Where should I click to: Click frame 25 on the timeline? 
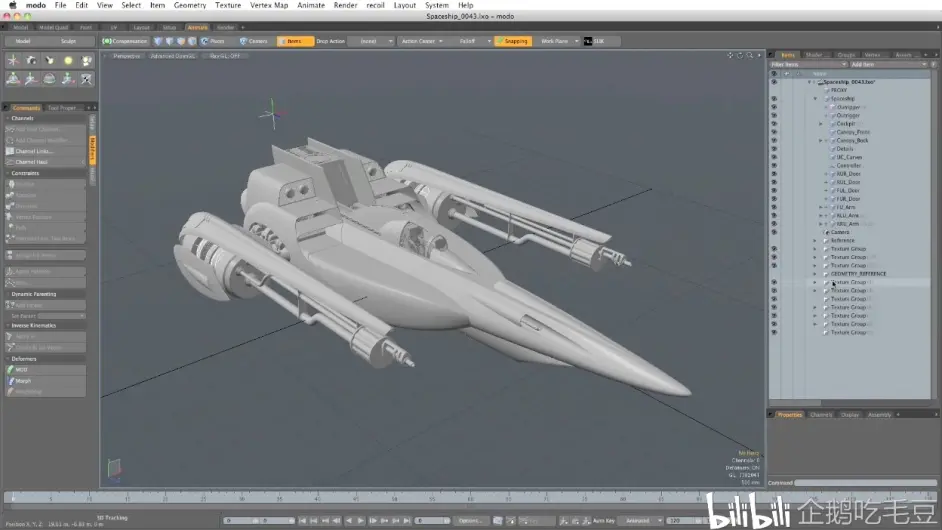point(203,499)
